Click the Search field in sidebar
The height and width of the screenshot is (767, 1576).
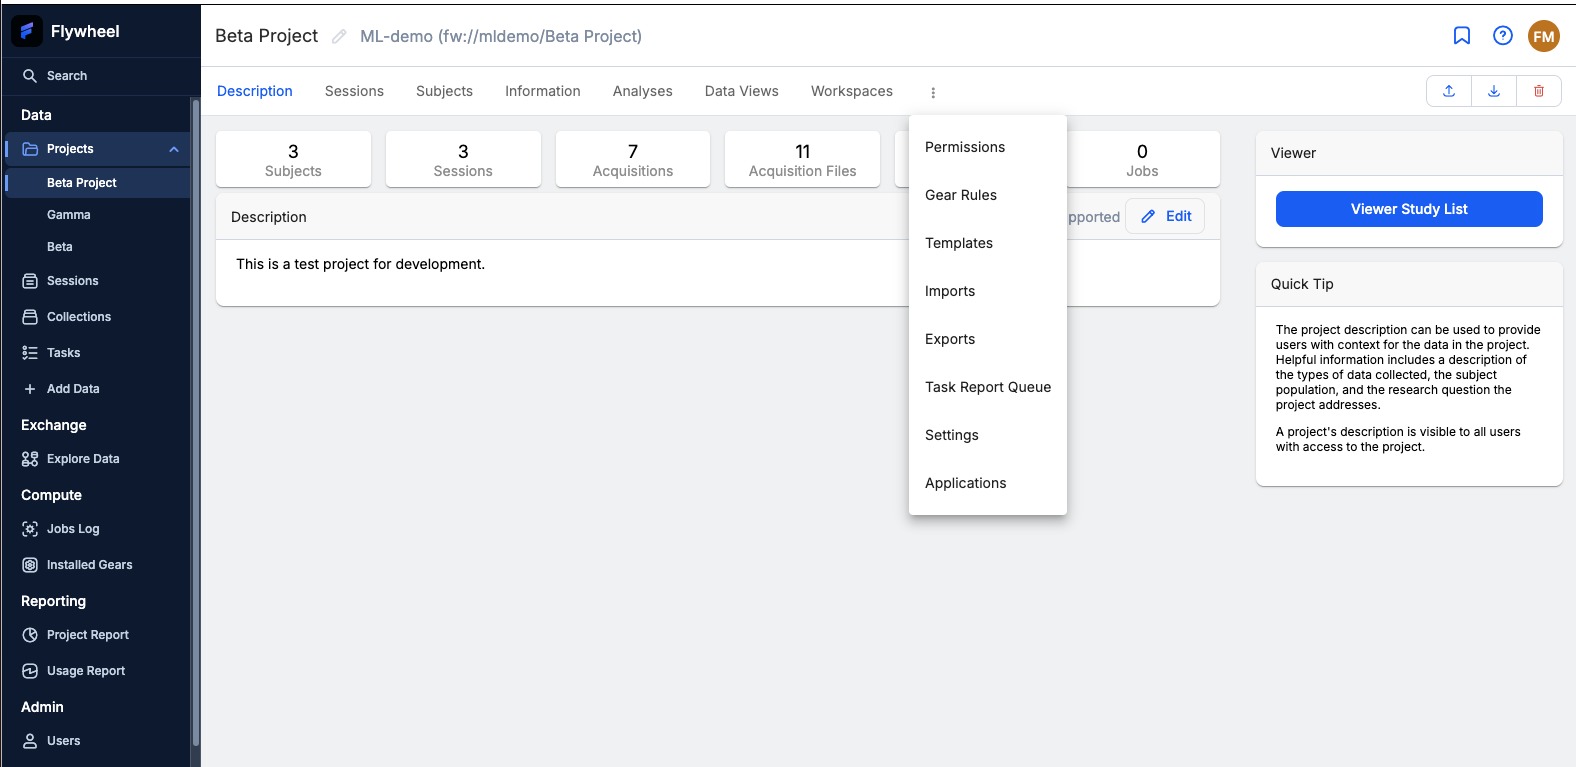[100, 76]
